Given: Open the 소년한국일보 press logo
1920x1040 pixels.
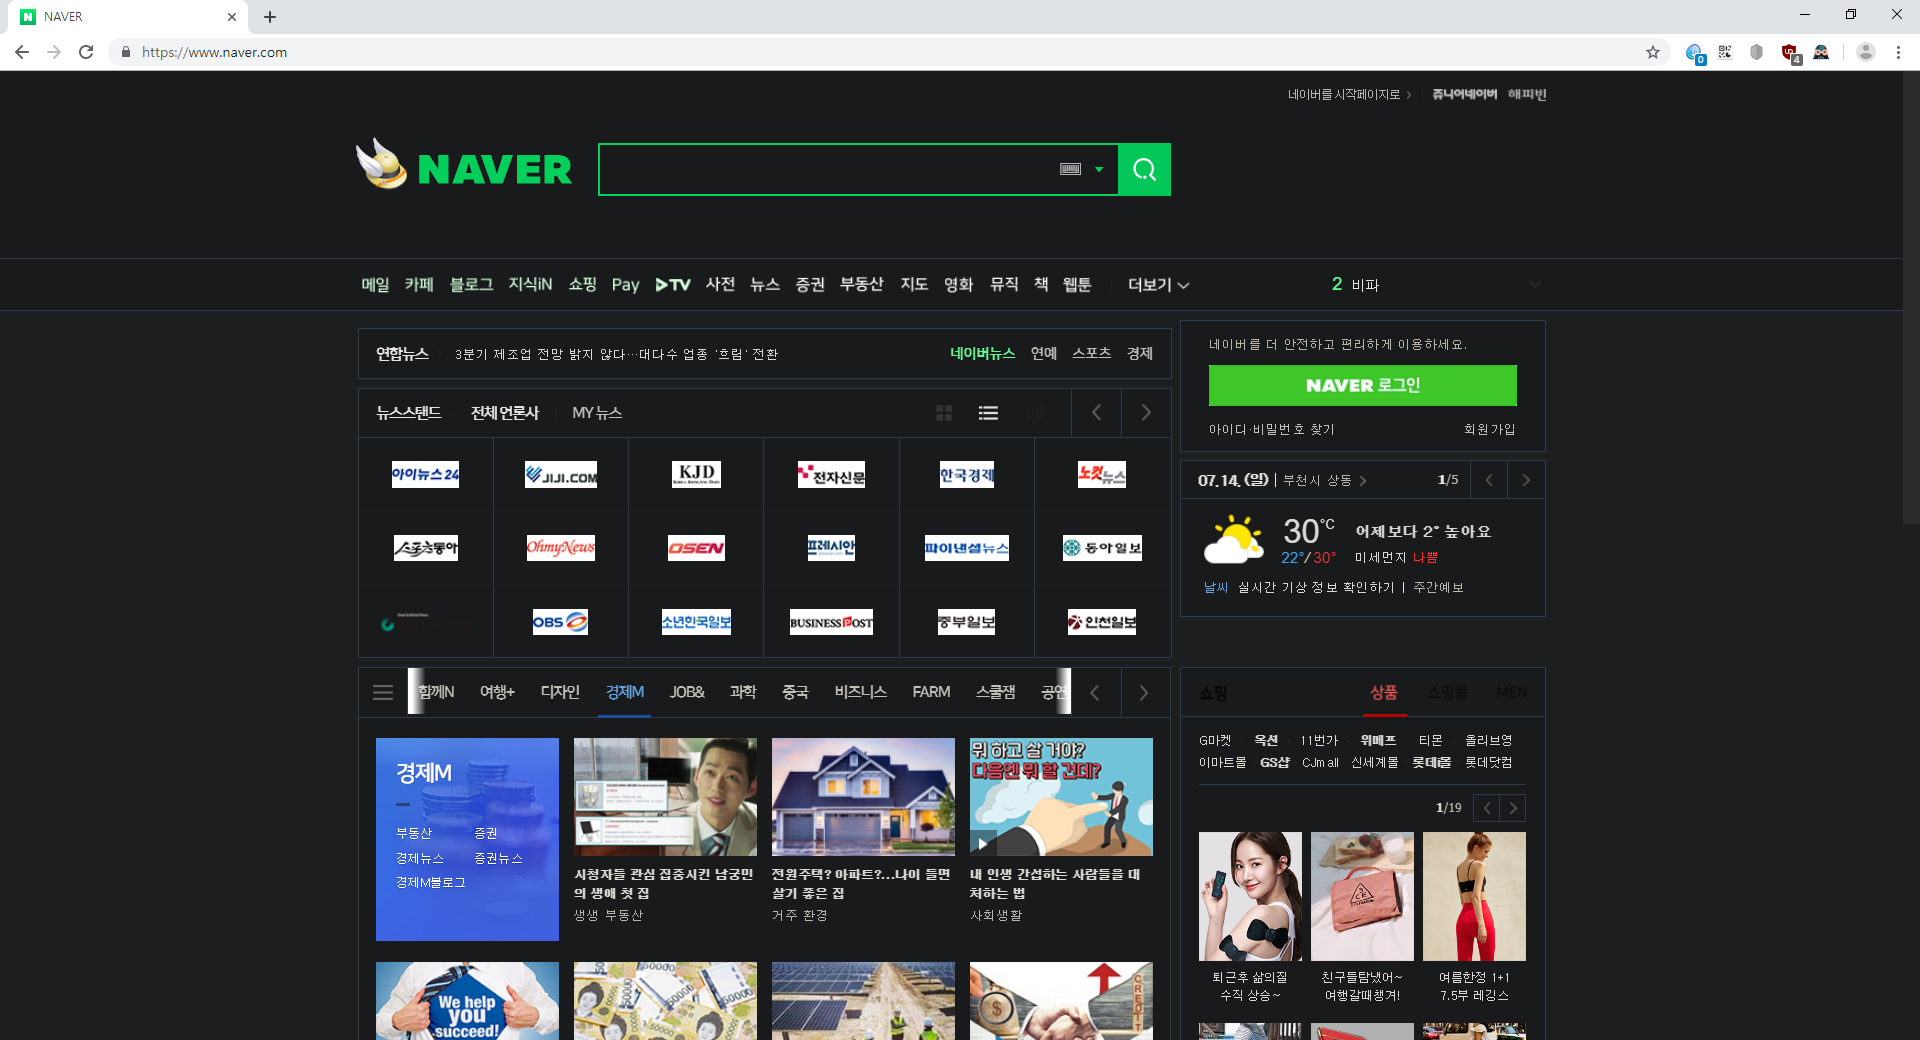Looking at the screenshot, I should click(x=696, y=622).
